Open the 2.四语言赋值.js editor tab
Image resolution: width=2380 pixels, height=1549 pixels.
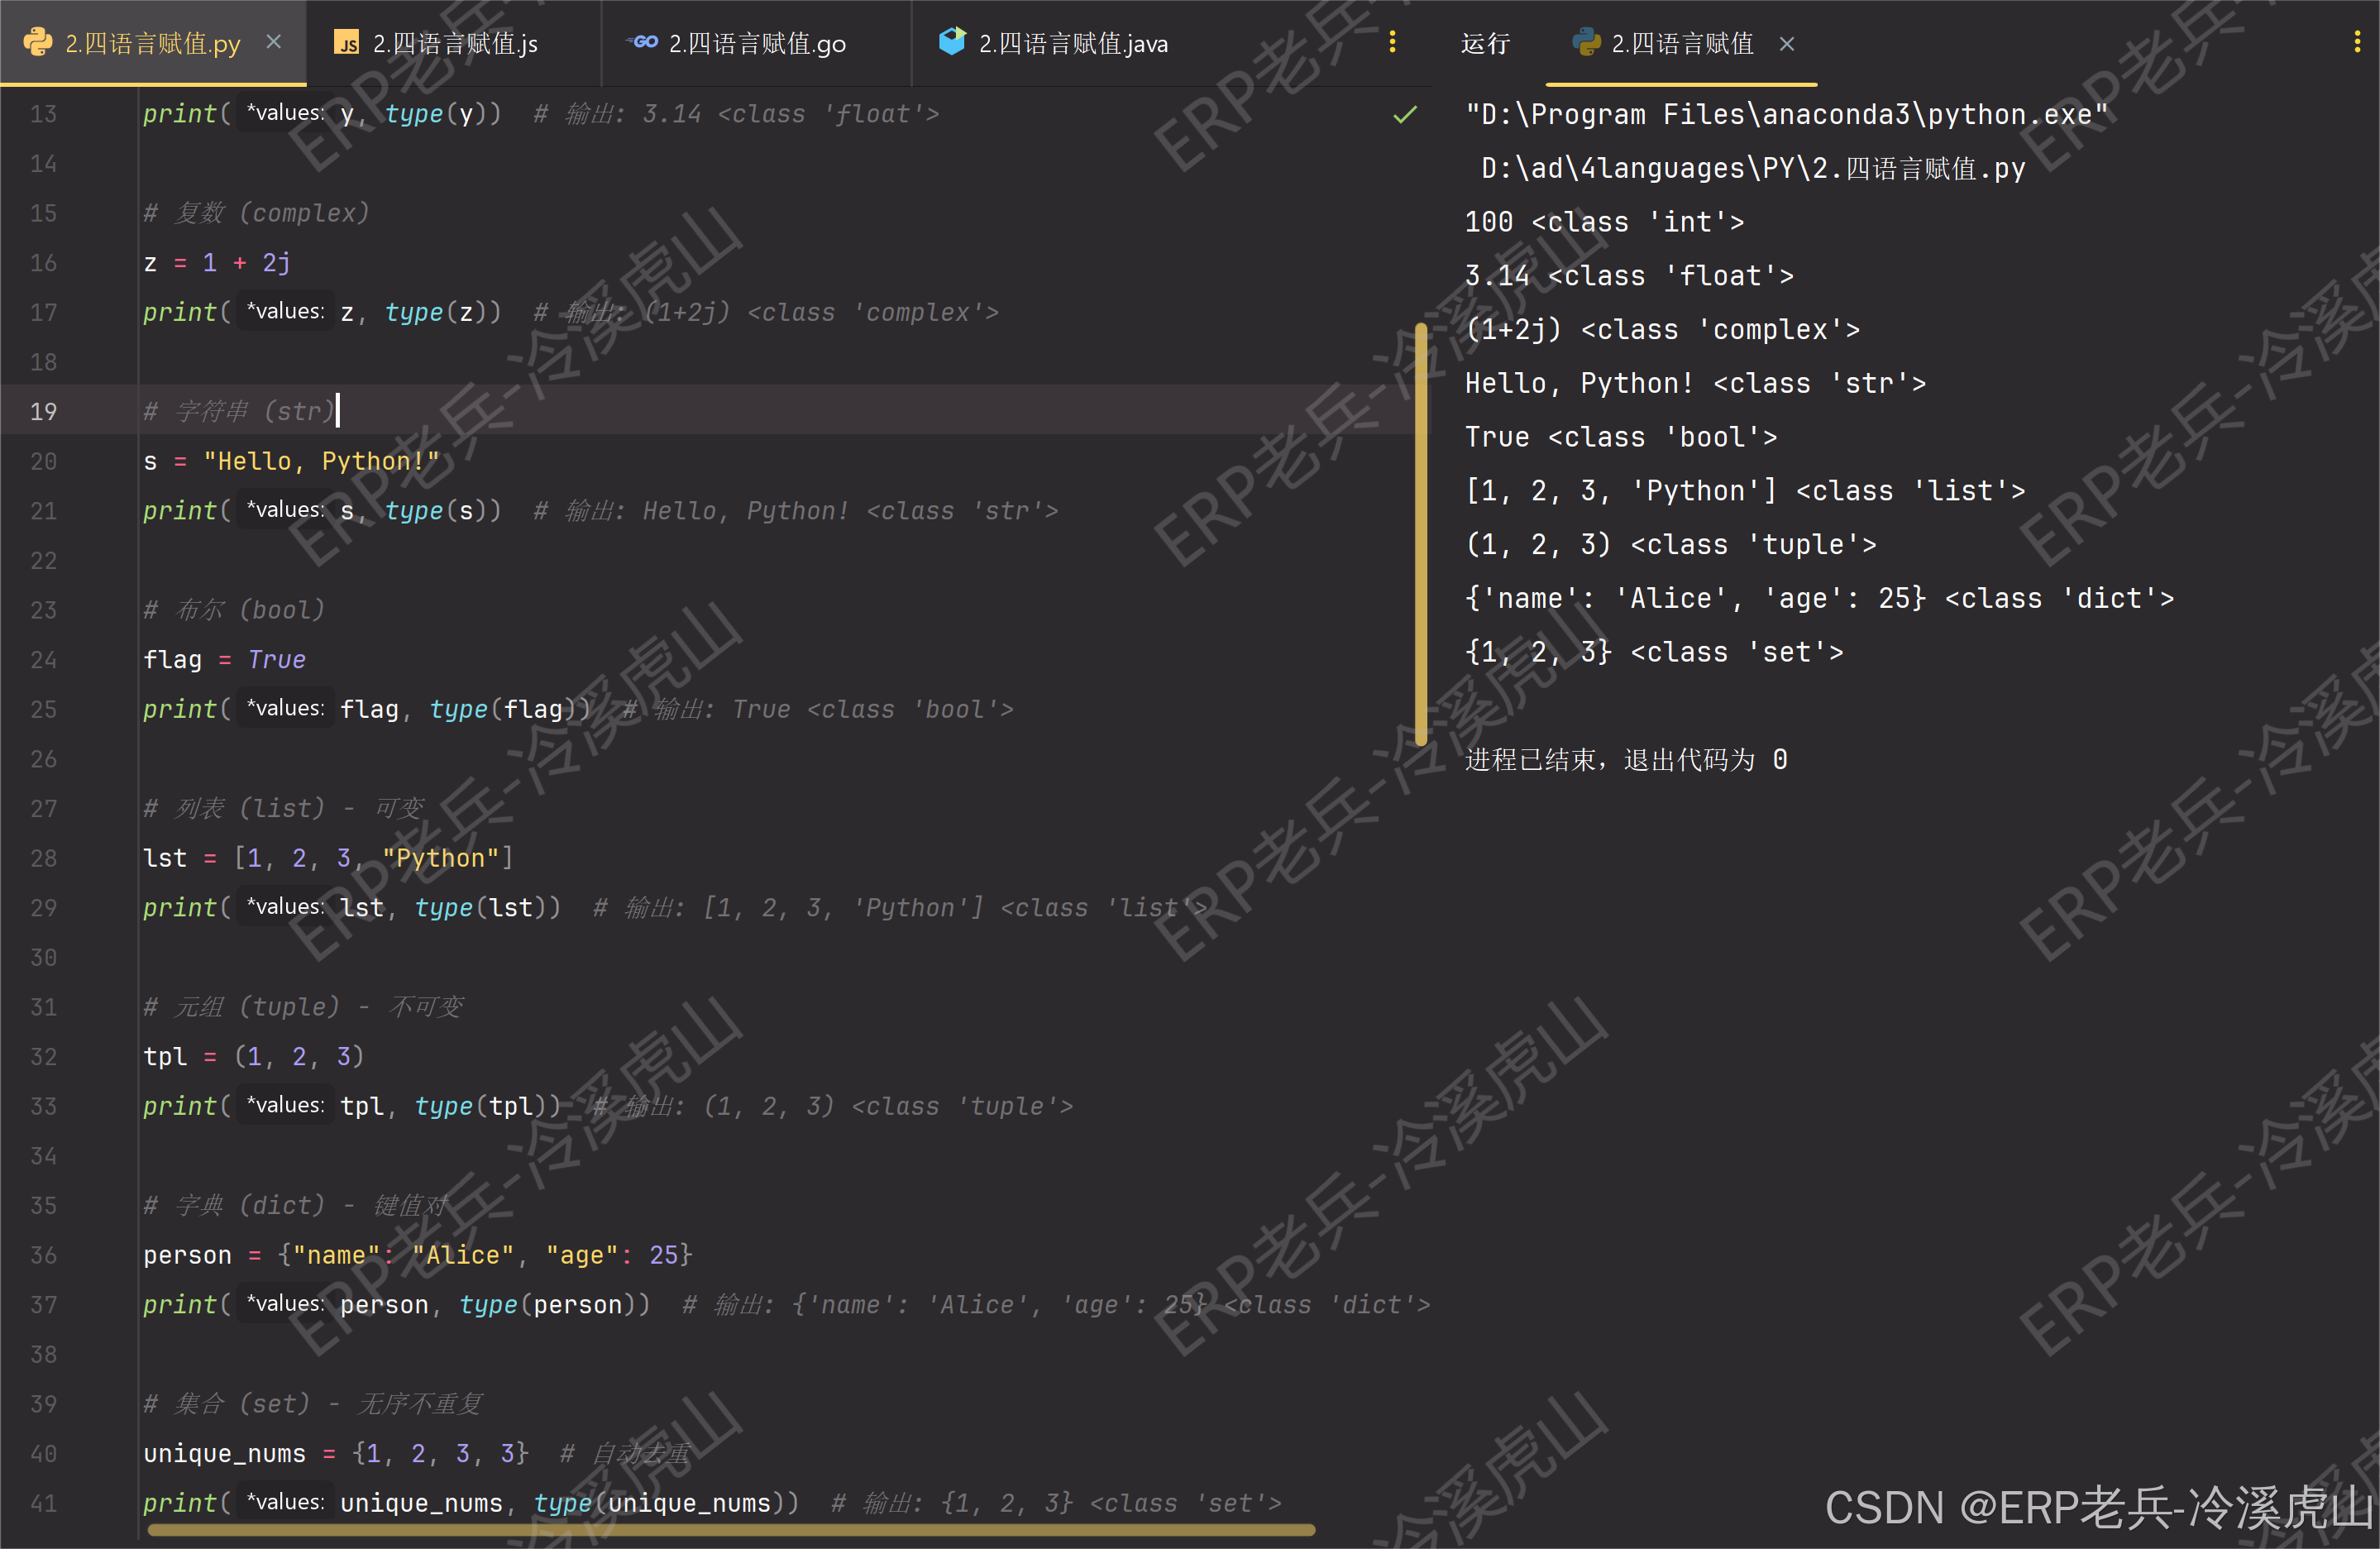454,43
